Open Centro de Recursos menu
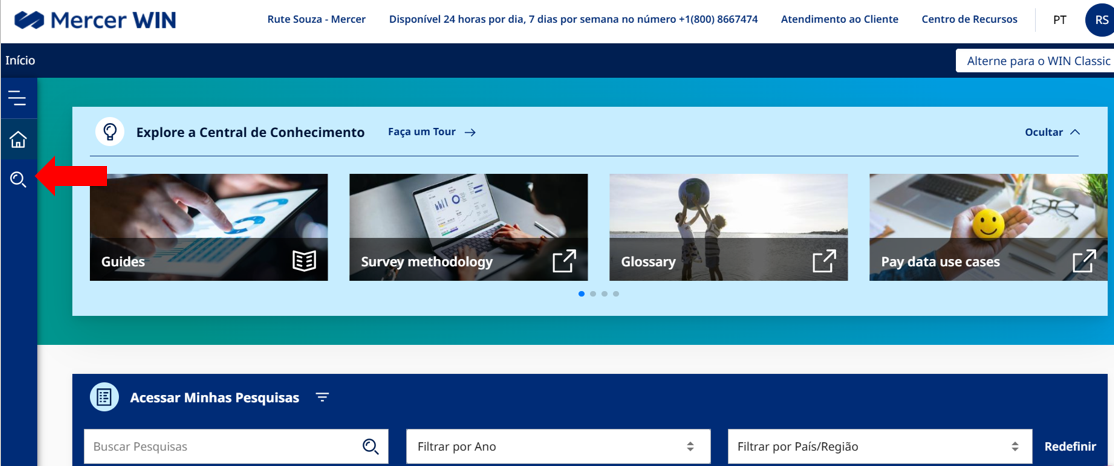 click(969, 19)
